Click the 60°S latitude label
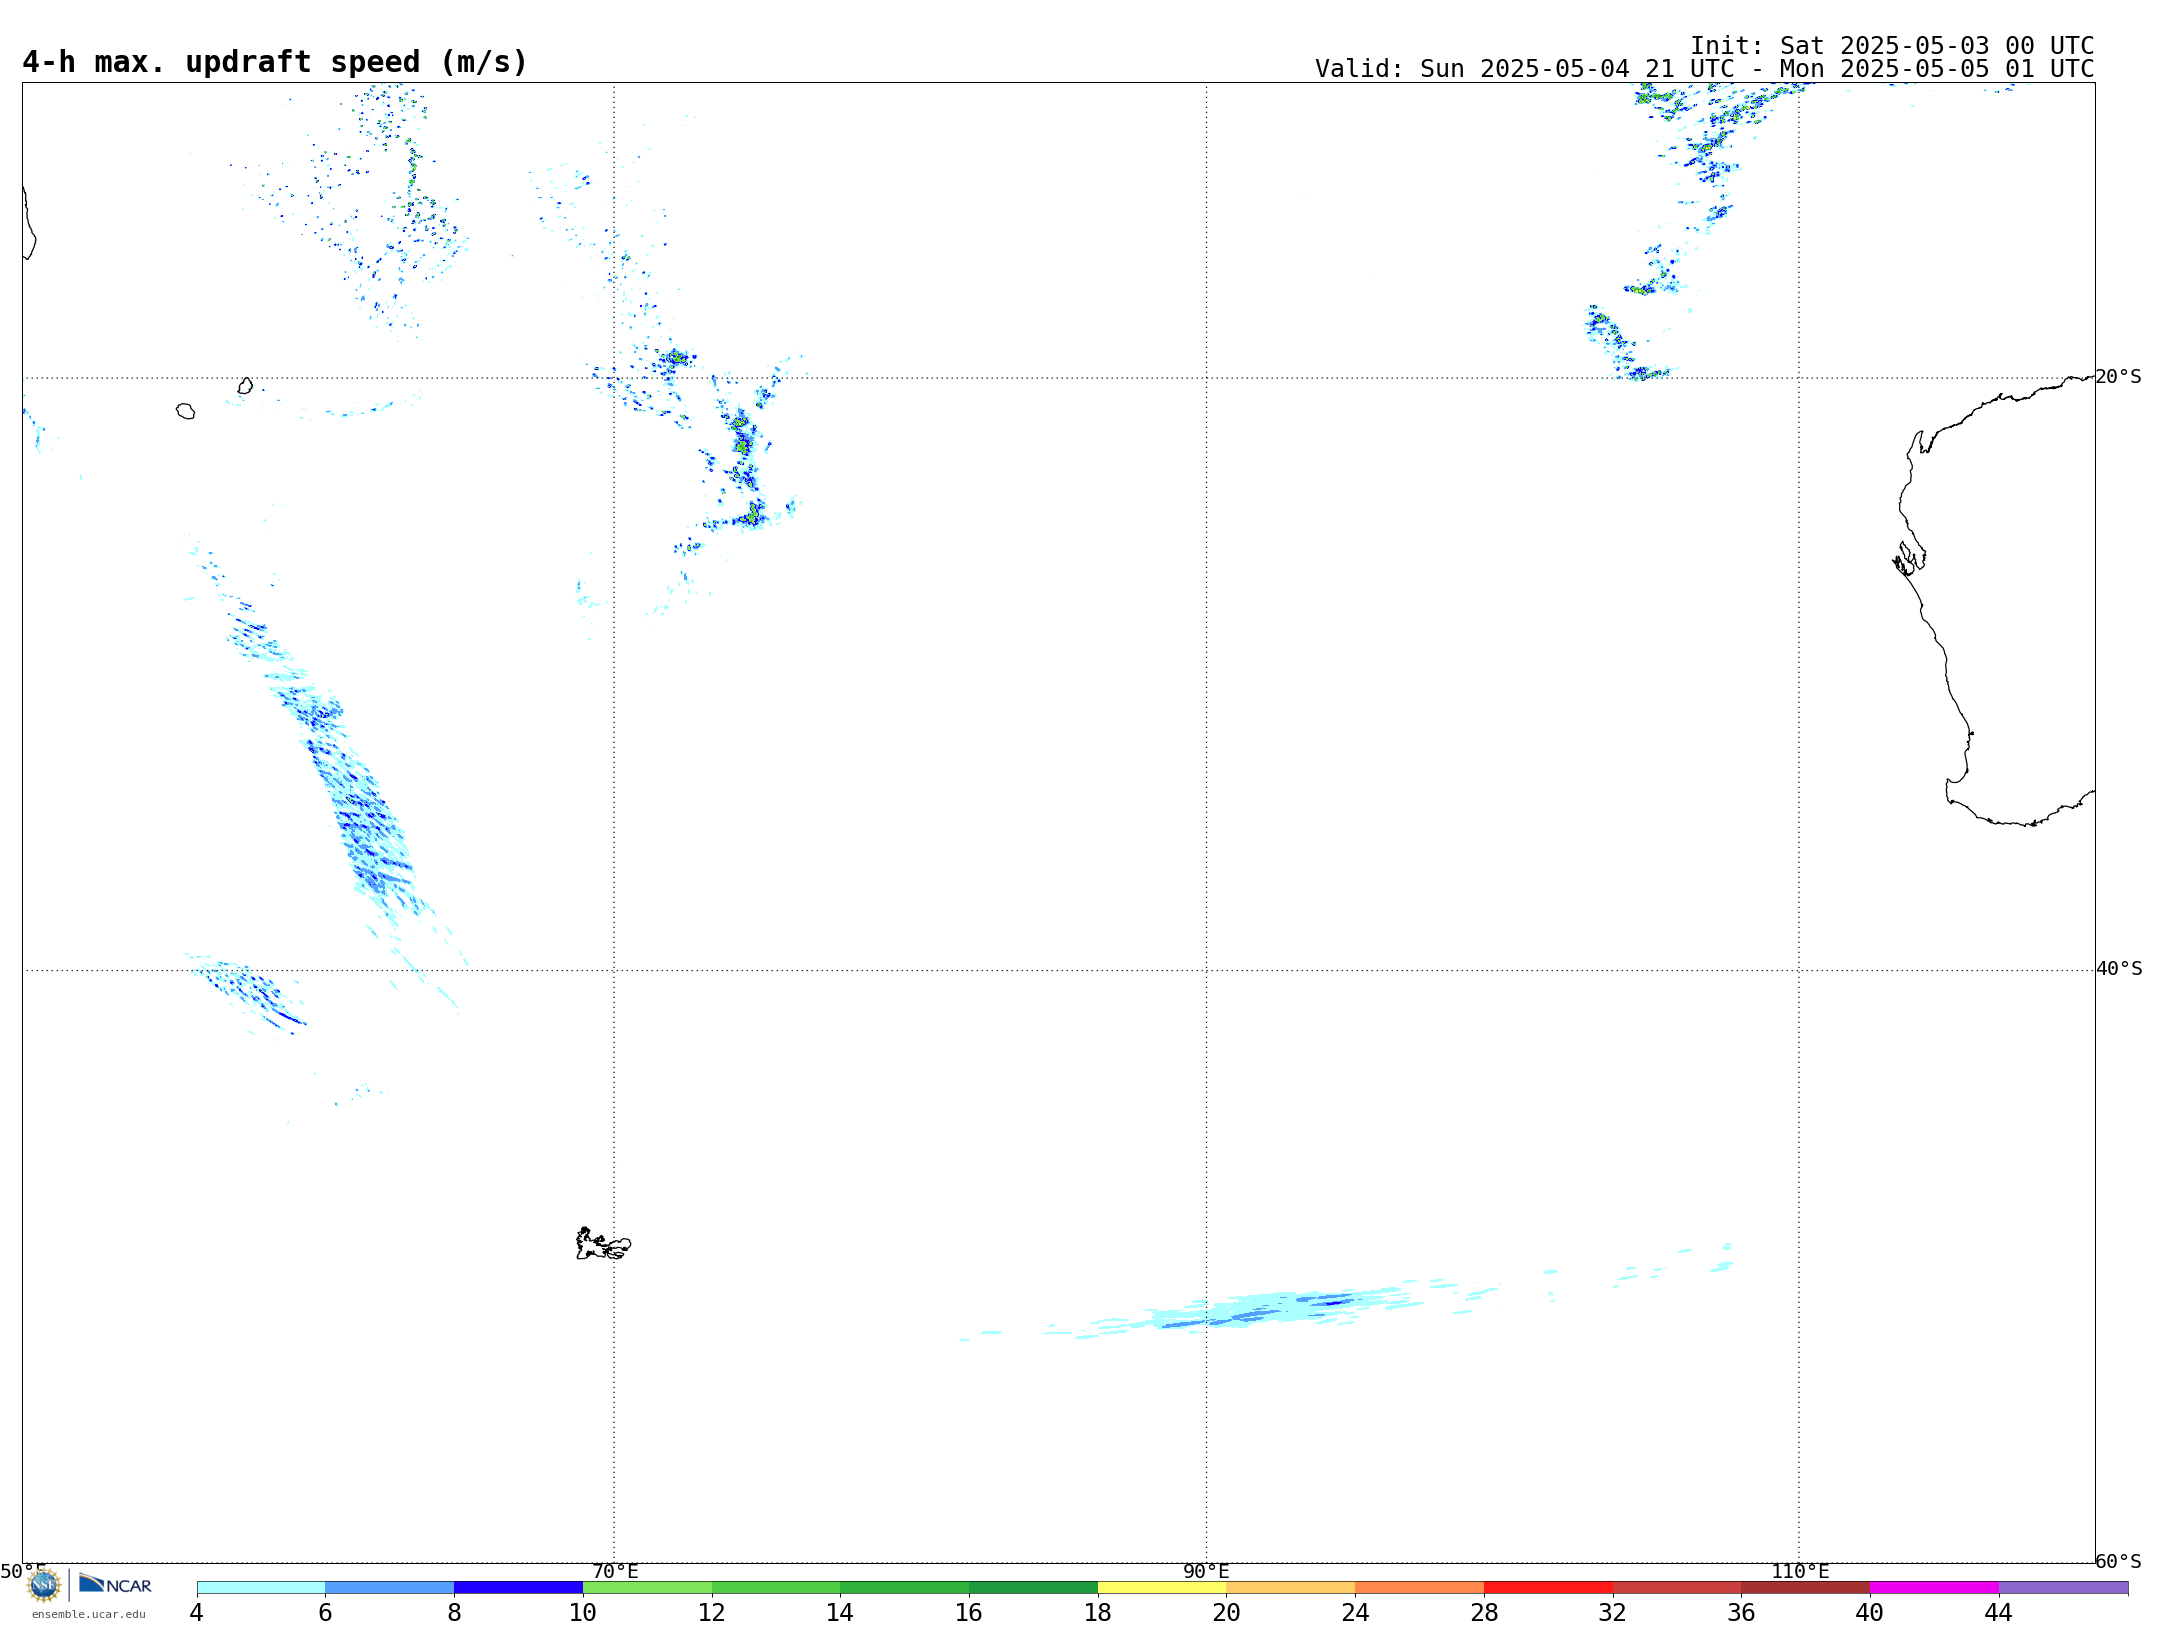 pyautogui.click(x=2119, y=1561)
